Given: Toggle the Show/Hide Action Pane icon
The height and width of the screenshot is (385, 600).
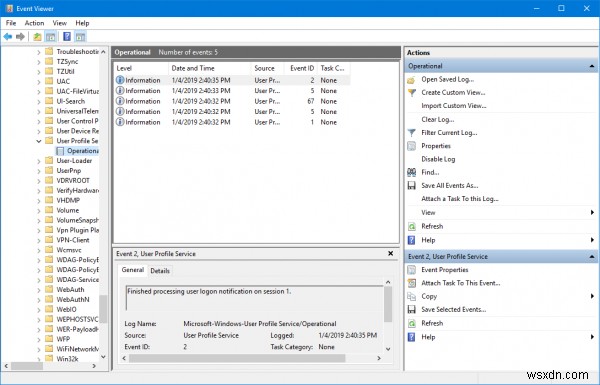Looking at the screenshot, I should click(80, 37).
